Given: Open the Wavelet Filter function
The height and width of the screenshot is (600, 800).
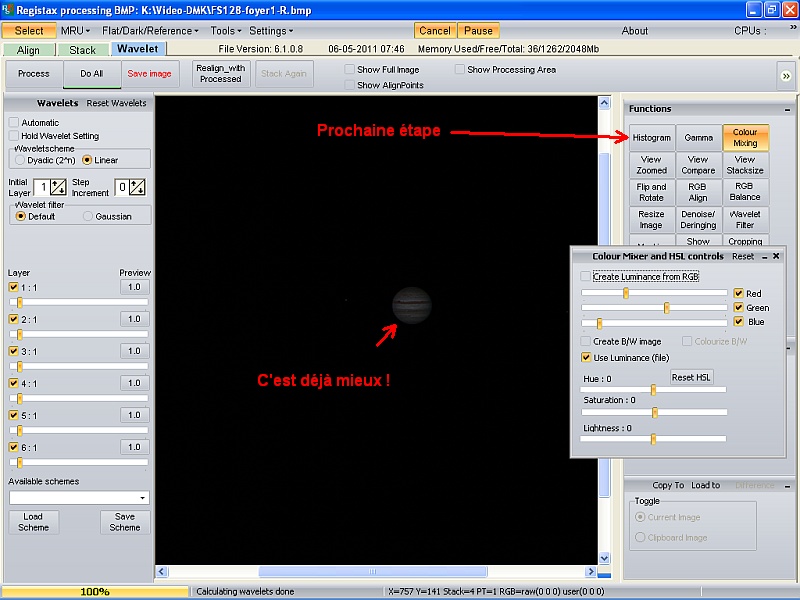Looking at the screenshot, I should point(745,217).
